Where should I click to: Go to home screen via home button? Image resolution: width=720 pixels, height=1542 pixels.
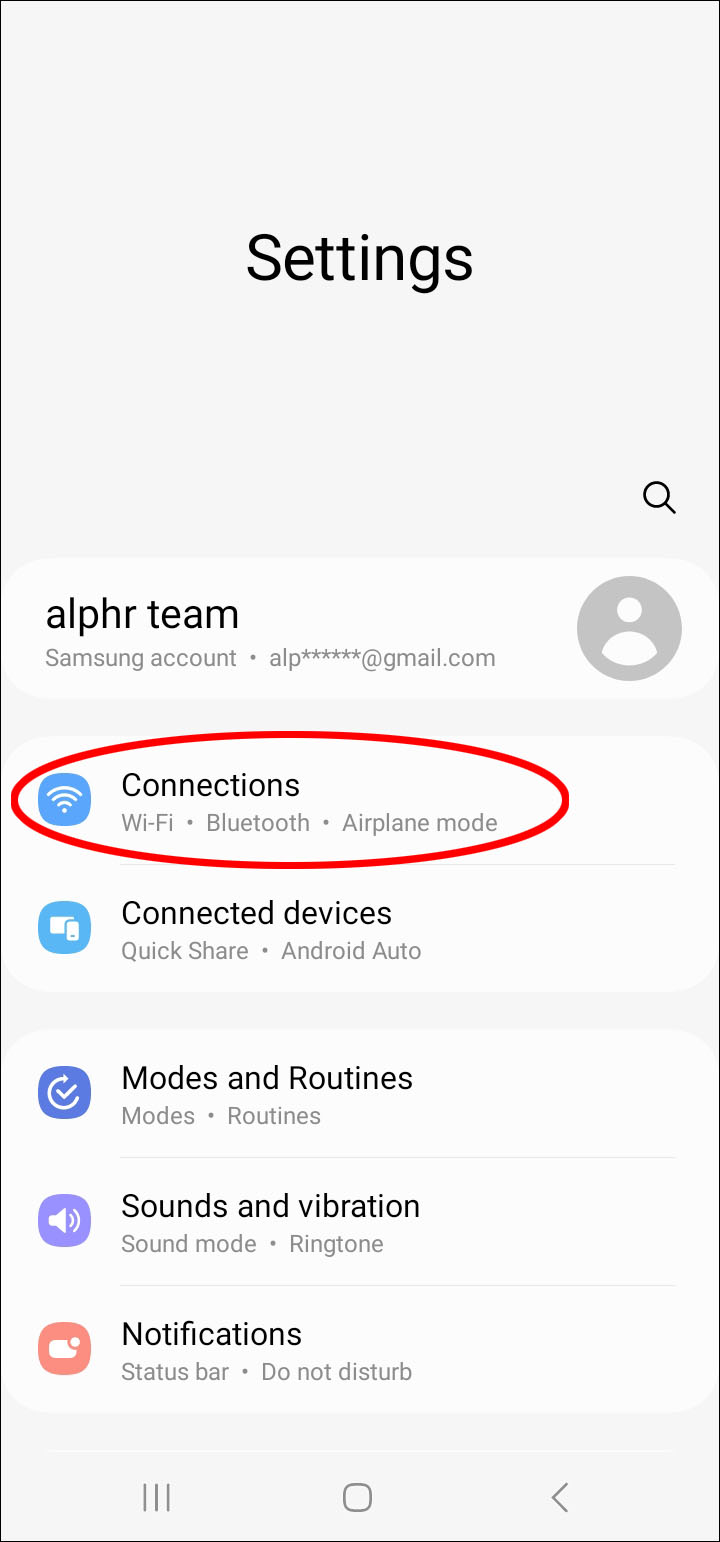357,1497
